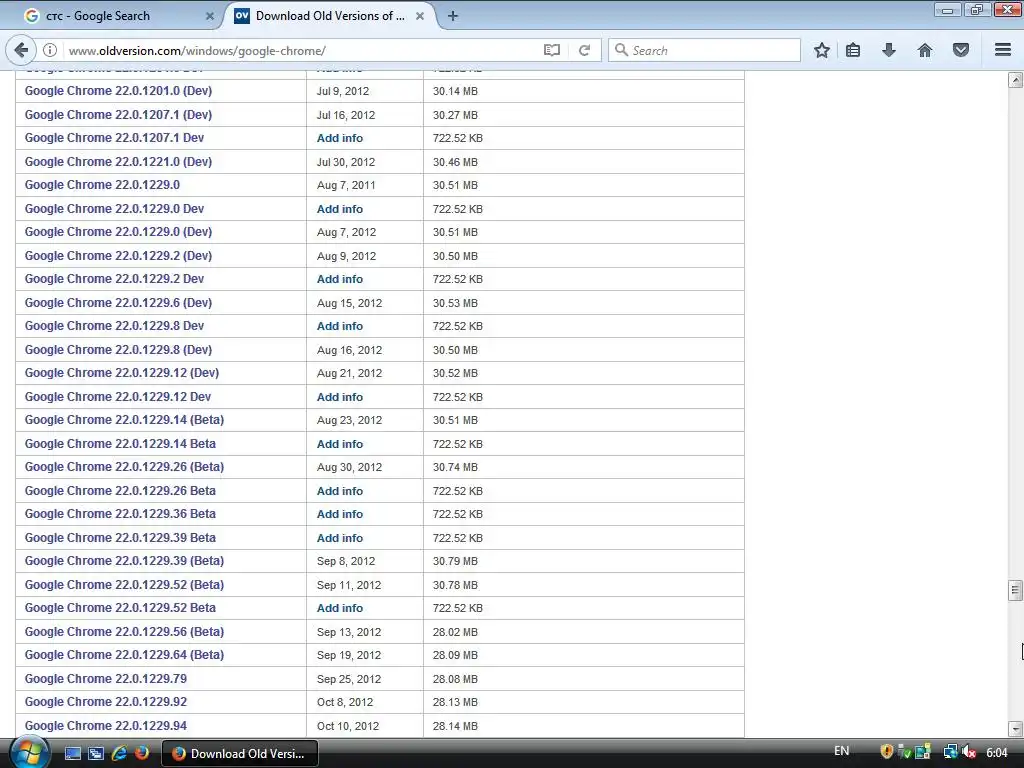Show bookmarks list icon
This screenshot has height=768, width=1024.
pos(853,50)
